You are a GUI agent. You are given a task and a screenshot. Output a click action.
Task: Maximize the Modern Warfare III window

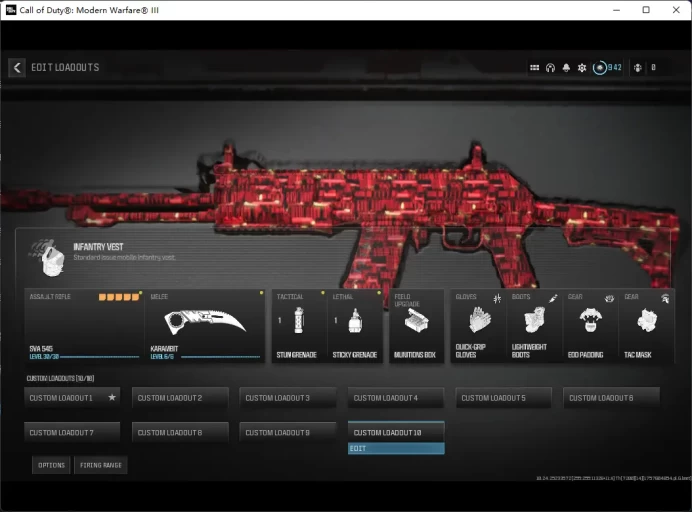pyautogui.click(x=646, y=10)
